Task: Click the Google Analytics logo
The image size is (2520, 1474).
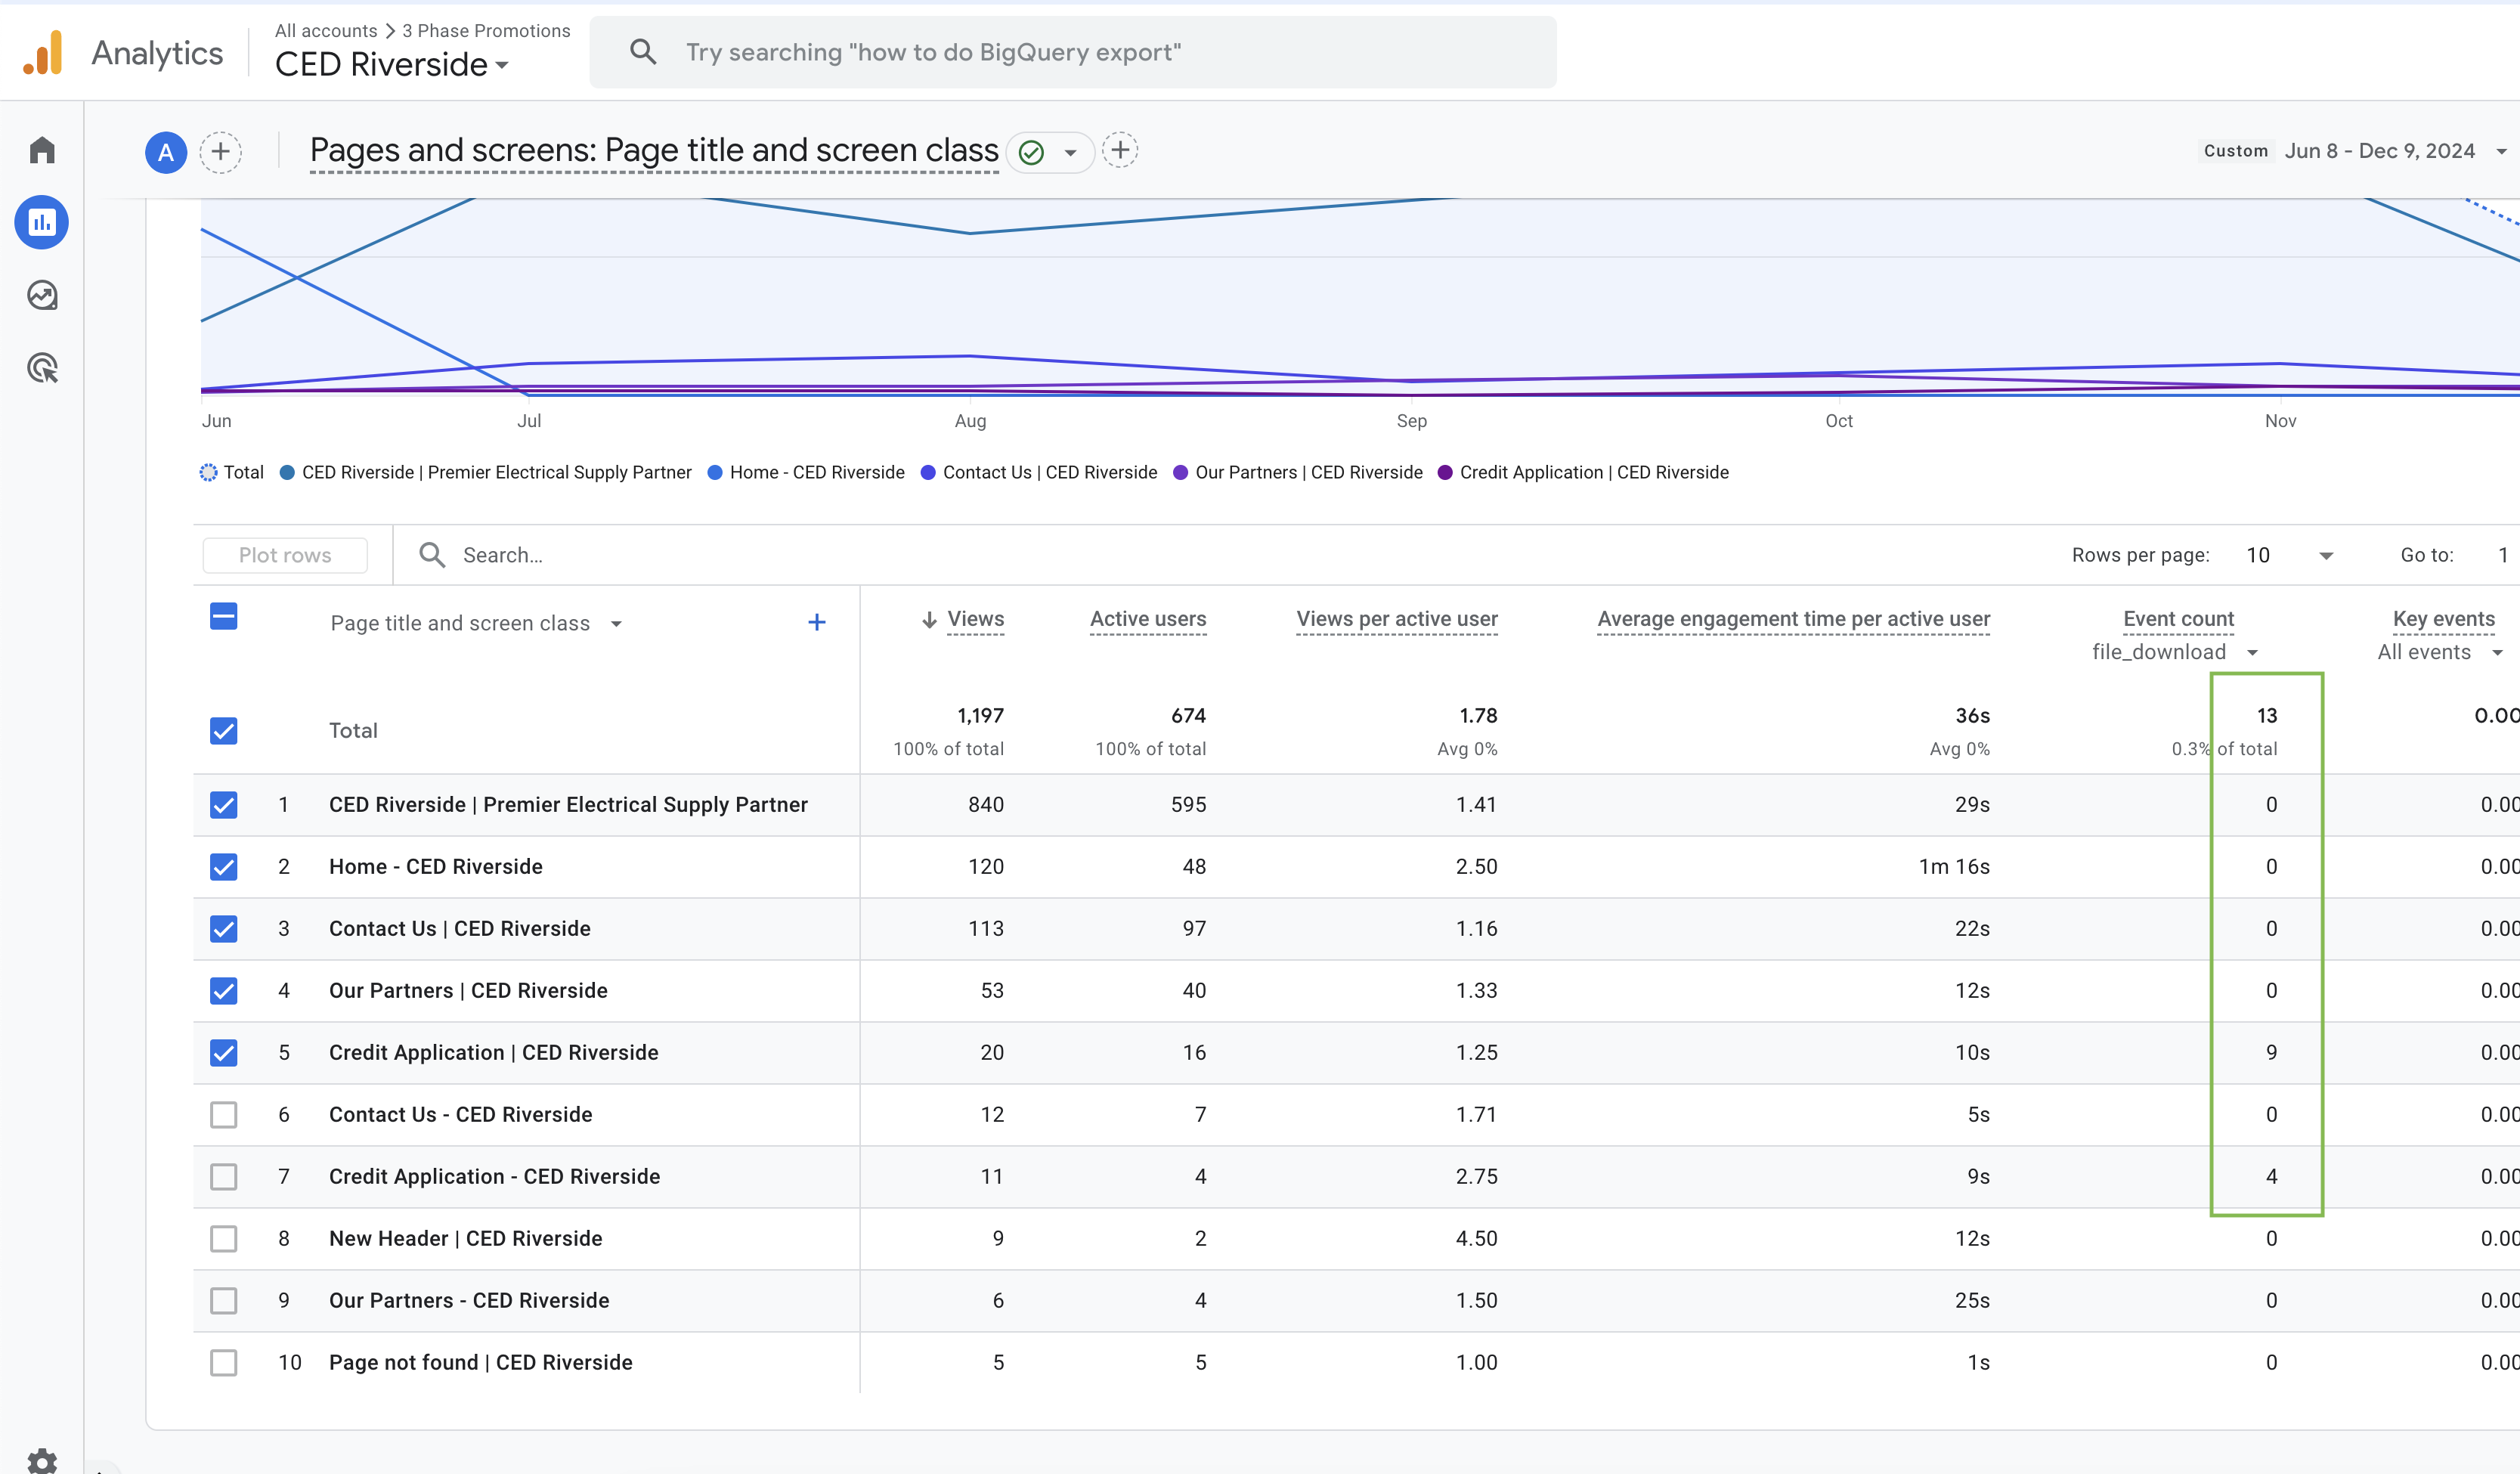Action: 42,52
